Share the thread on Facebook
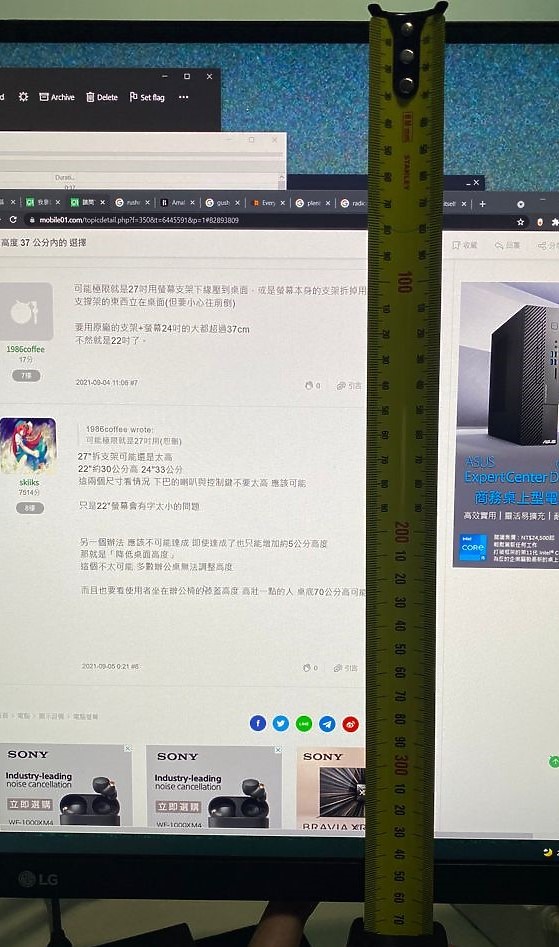This screenshot has width=559, height=947. (x=258, y=722)
